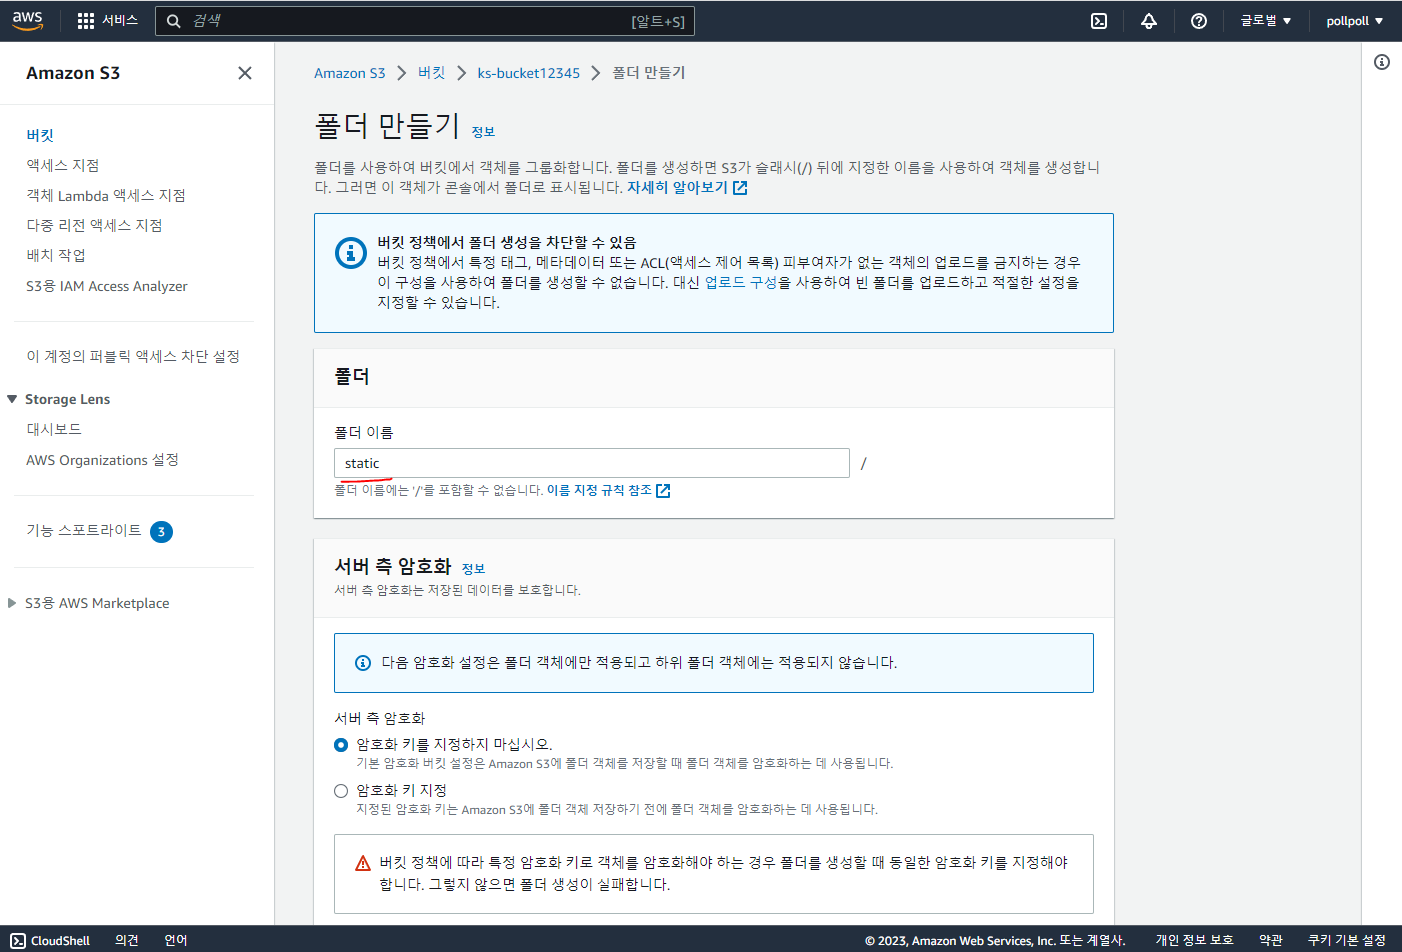The height and width of the screenshot is (952, 1402).
Task: Go to 버킷 breadcrumb link
Action: point(432,73)
